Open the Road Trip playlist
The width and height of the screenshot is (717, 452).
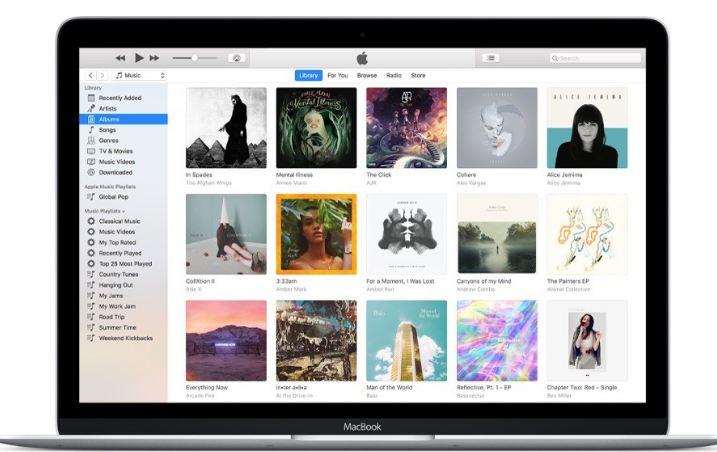tap(123, 317)
